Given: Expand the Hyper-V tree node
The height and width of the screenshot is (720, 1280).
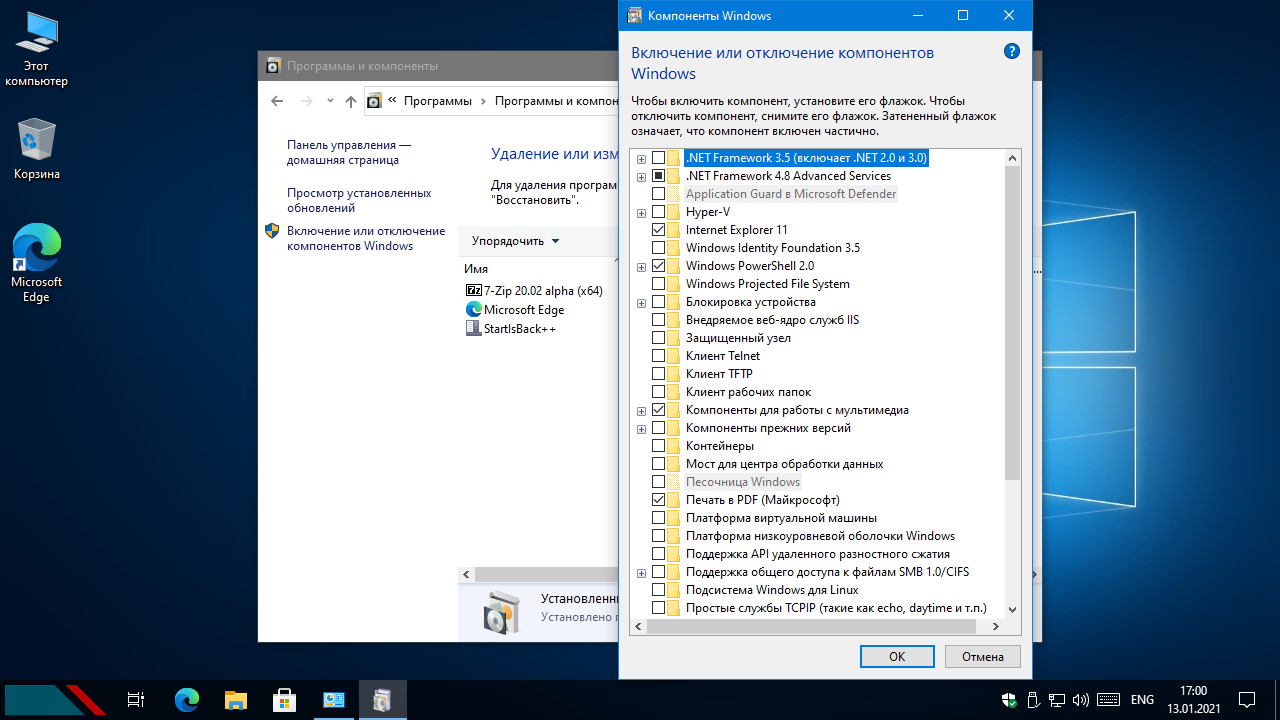Looking at the screenshot, I should click(x=641, y=212).
